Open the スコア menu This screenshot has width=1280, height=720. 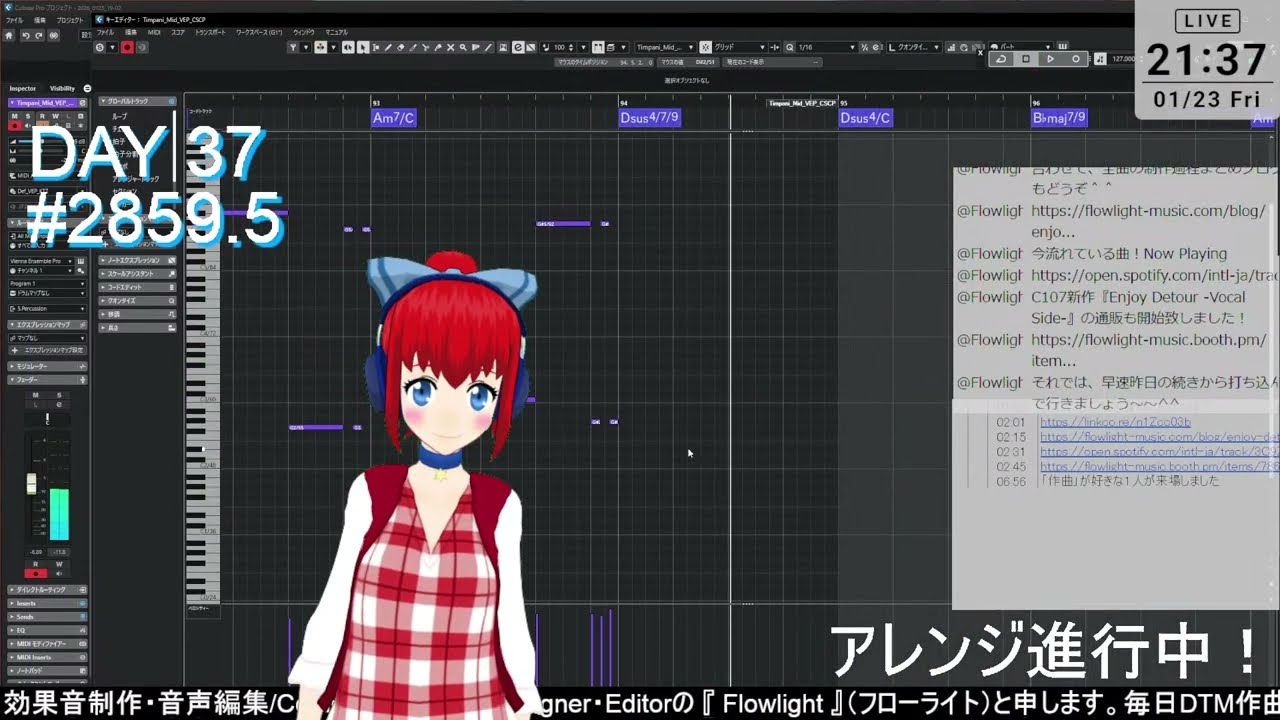pyautogui.click(x=177, y=32)
